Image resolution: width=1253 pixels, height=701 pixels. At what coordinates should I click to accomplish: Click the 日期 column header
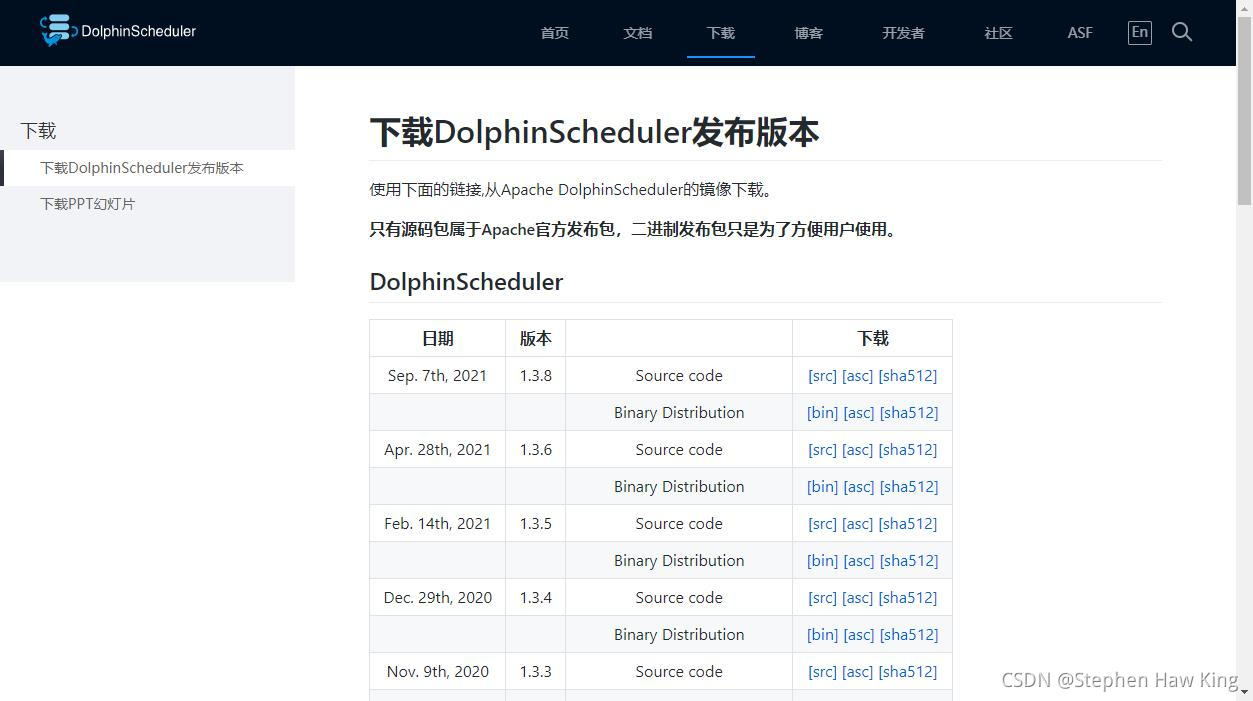437,339
